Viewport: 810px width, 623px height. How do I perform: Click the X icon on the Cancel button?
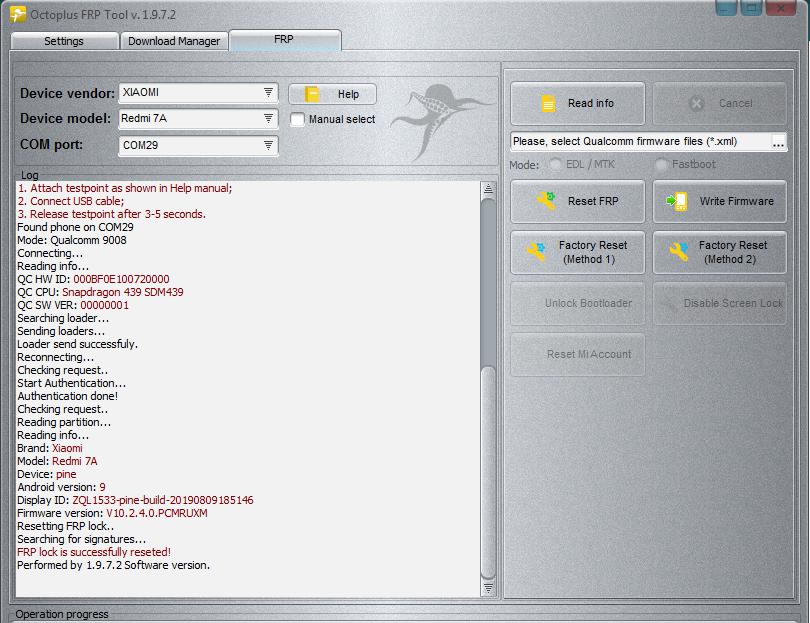pyautogui.click(x=696, y=103)
